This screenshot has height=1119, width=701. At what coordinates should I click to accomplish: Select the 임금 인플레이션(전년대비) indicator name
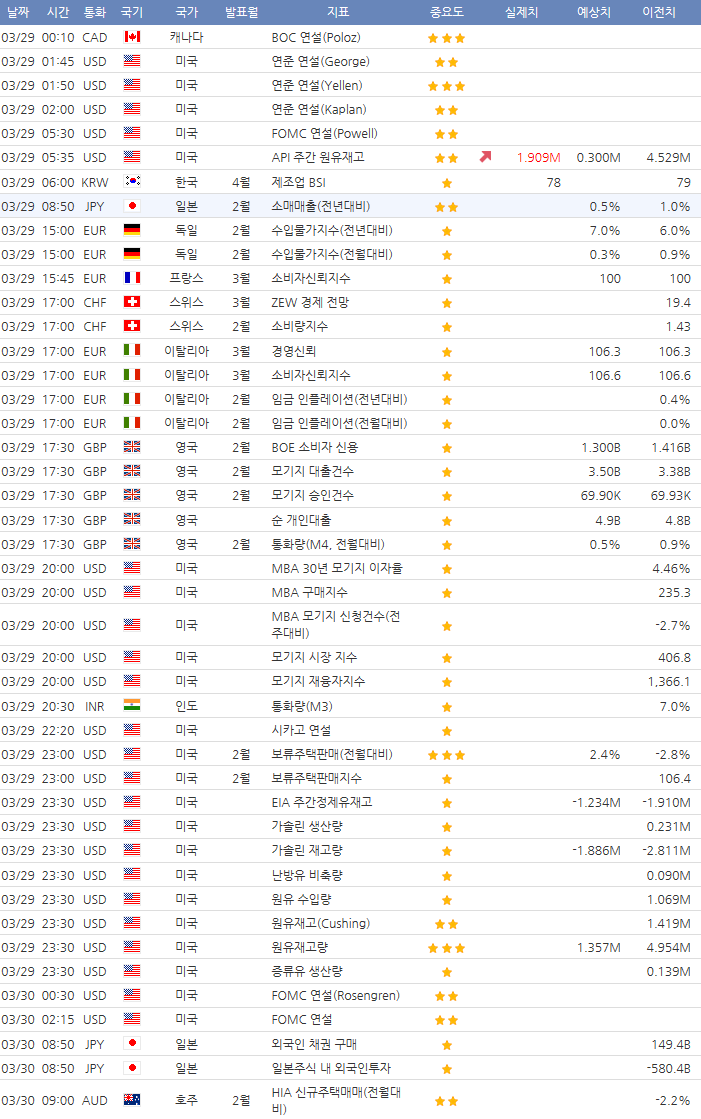point(340,399)
